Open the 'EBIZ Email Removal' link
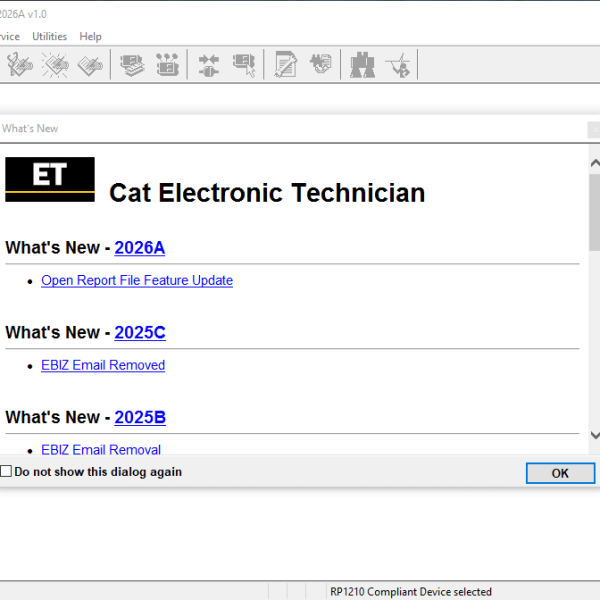600x600 pixels. (x=101, y=450)
